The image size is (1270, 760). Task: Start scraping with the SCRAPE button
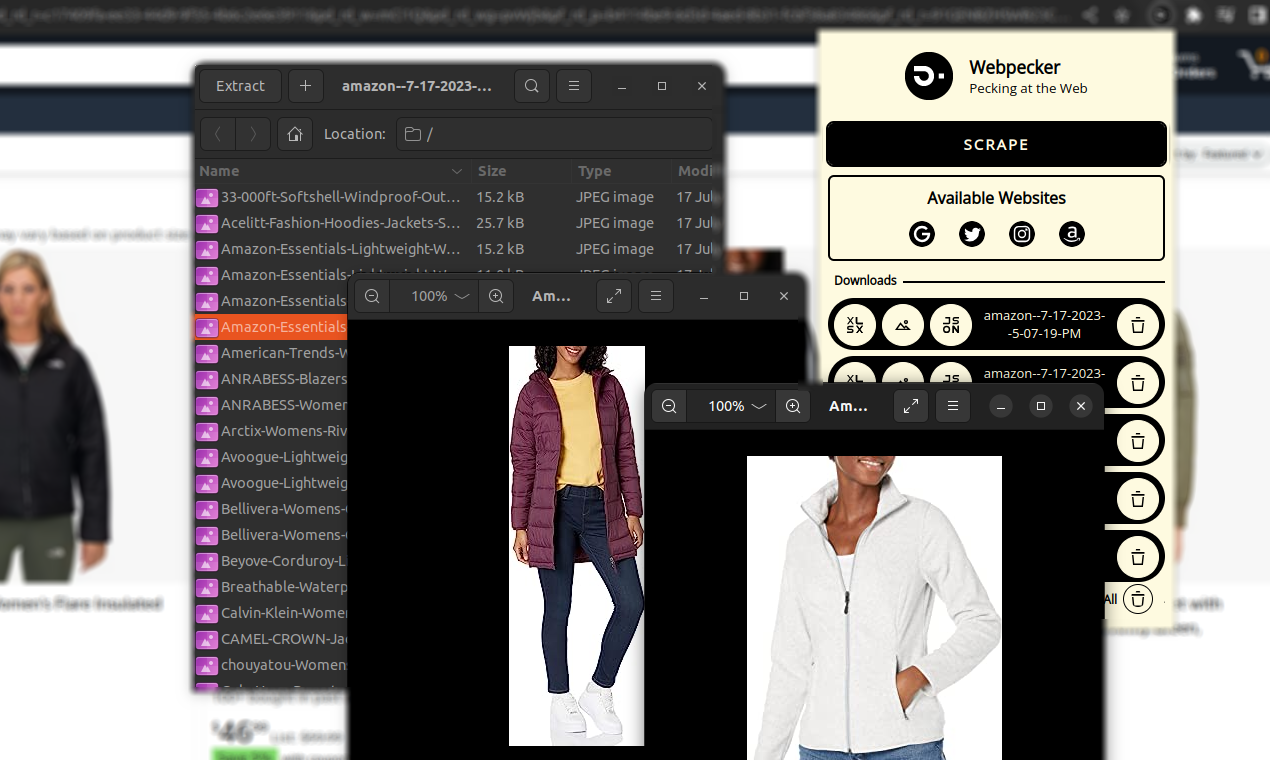click(996, 144)
